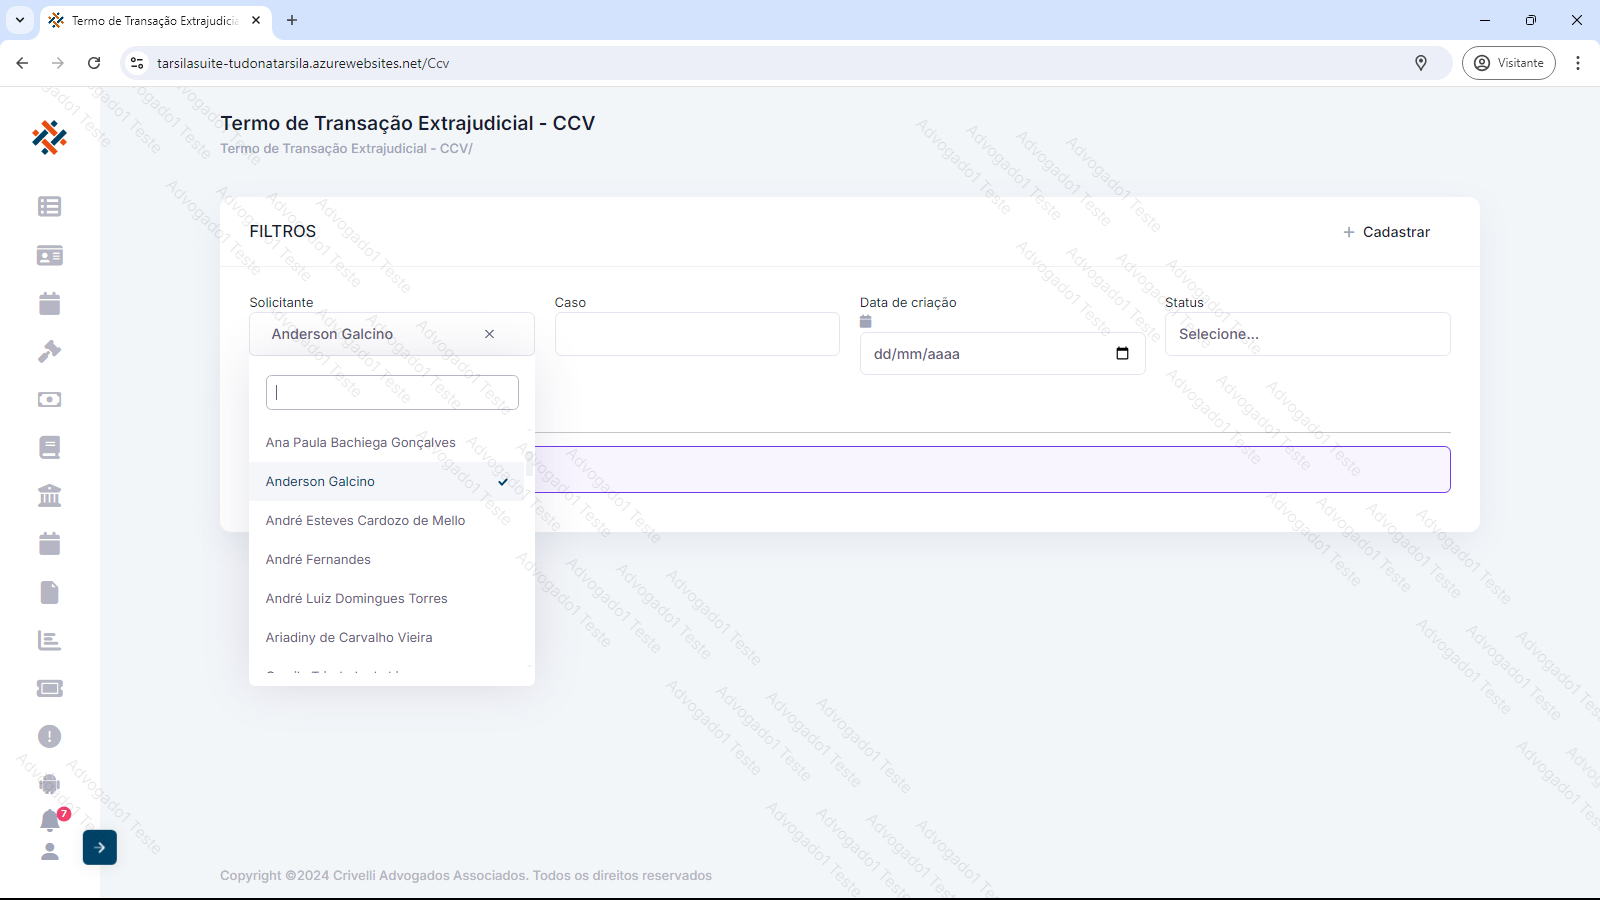Click the Caso input field
This screenshot has height=900, width=1600.
coord(697,334)
